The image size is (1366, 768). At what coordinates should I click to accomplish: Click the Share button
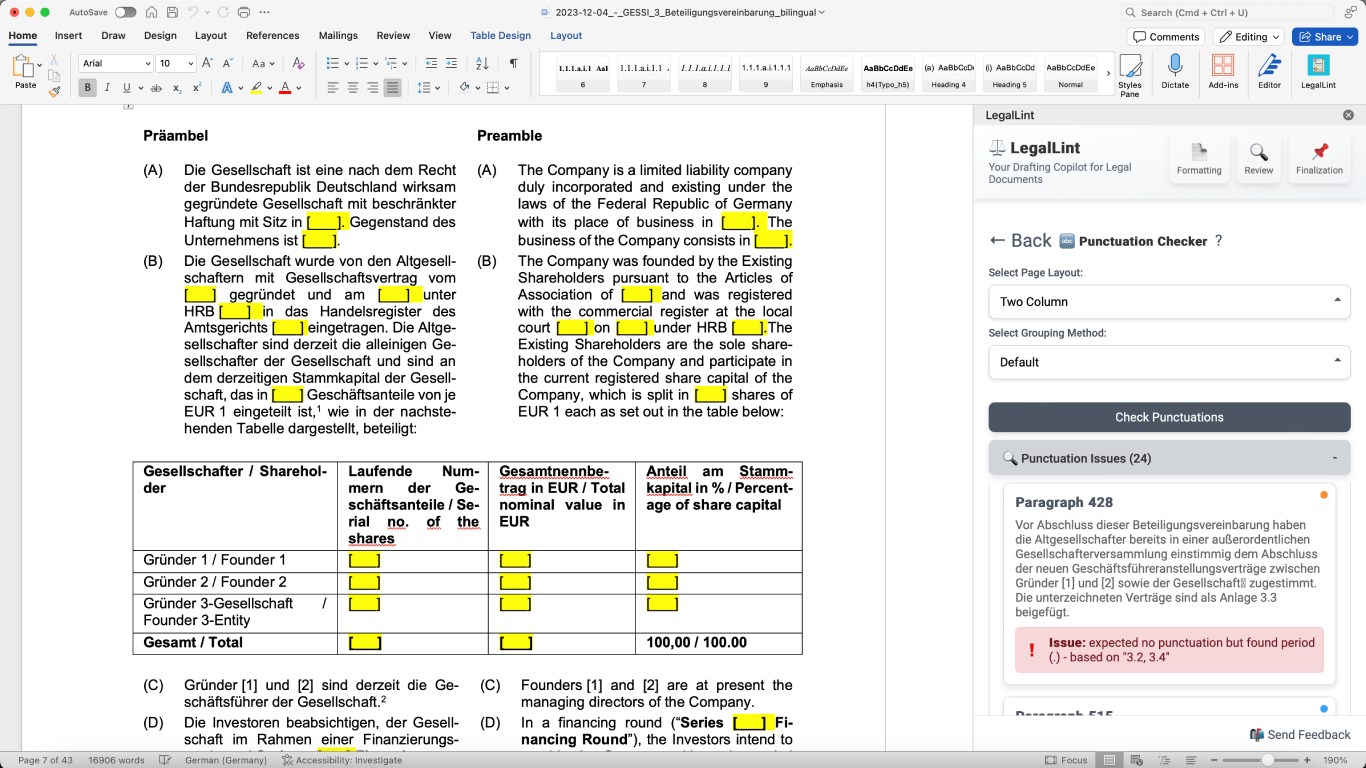click(x=1324, y=37)
